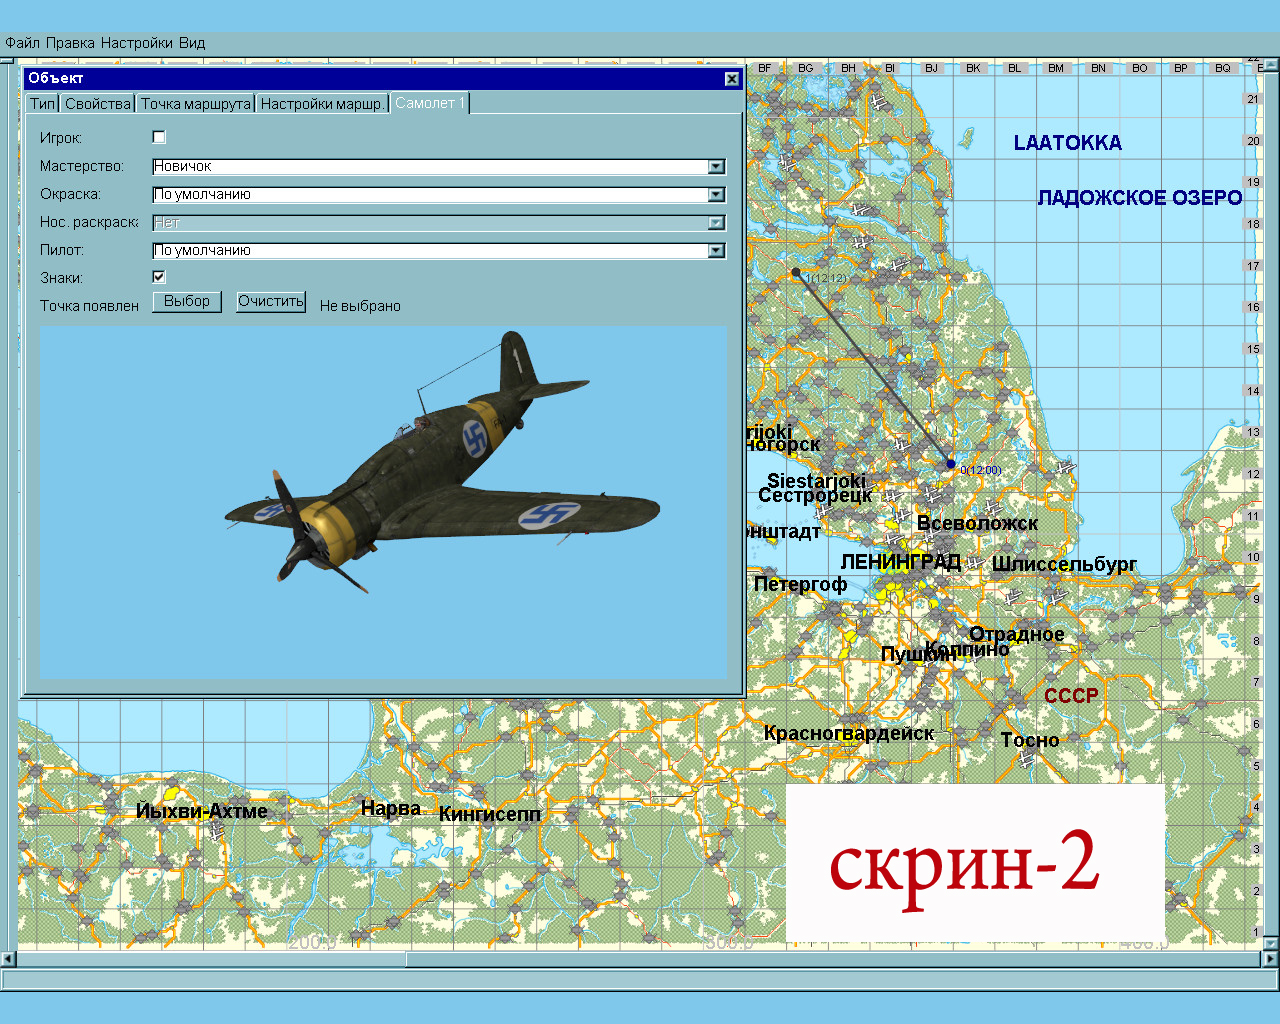Click the aircraft 3D preview image
The width and height of the screenshot is (1280, 1024).
pos(384,503)
